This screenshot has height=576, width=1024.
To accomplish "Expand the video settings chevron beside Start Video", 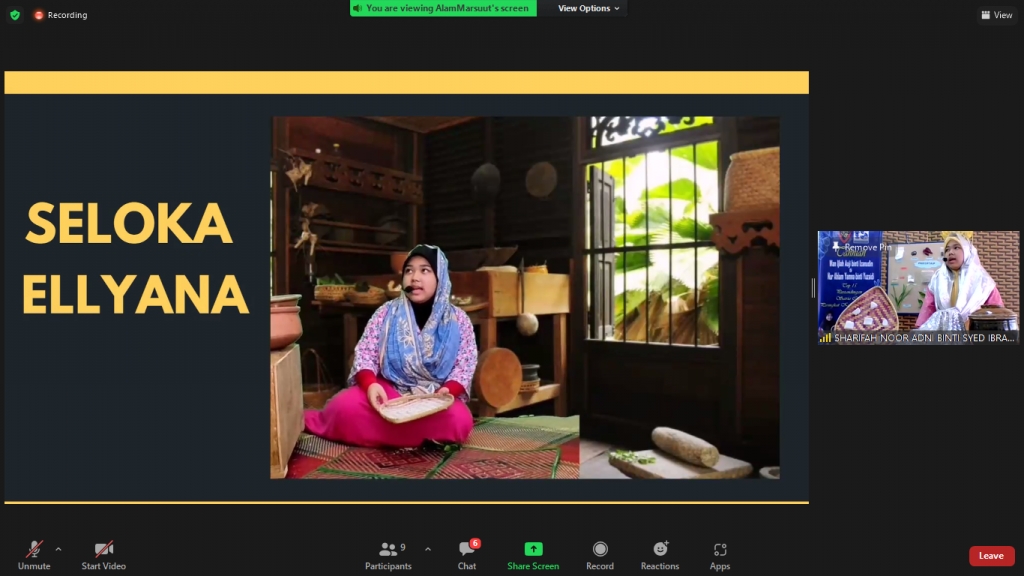I will point(128,548).
